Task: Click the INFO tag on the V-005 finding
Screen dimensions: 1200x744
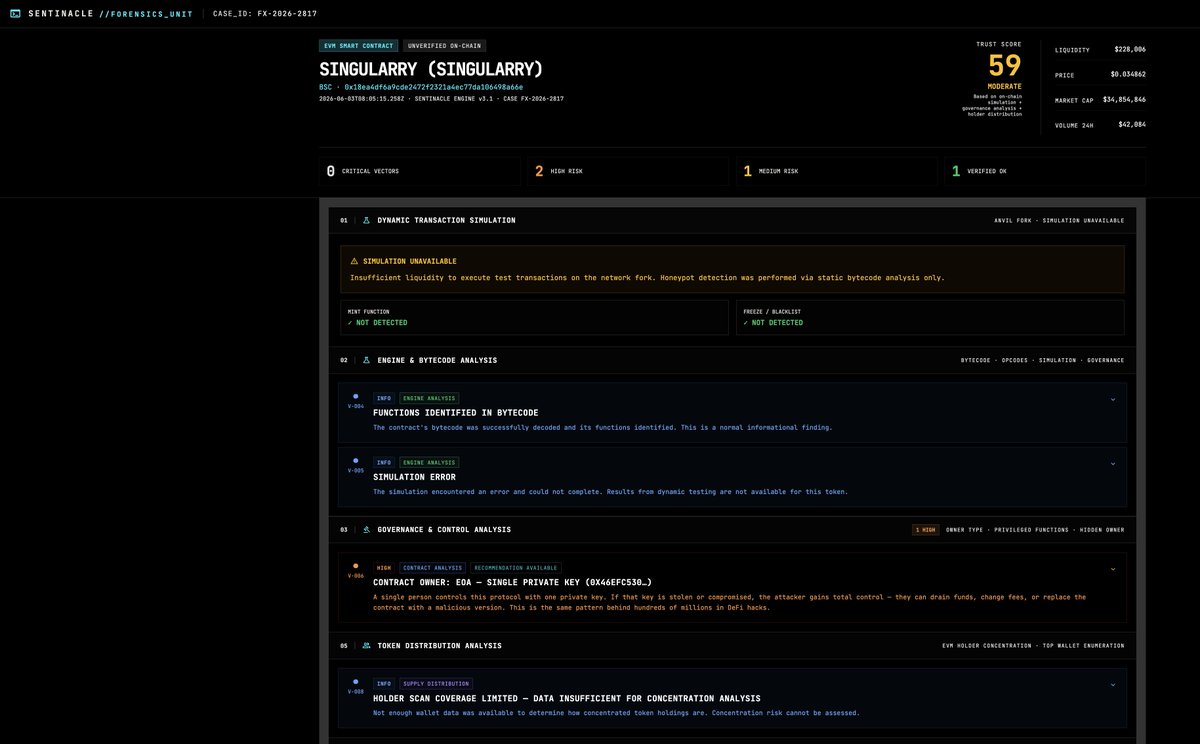Action: 384,462
